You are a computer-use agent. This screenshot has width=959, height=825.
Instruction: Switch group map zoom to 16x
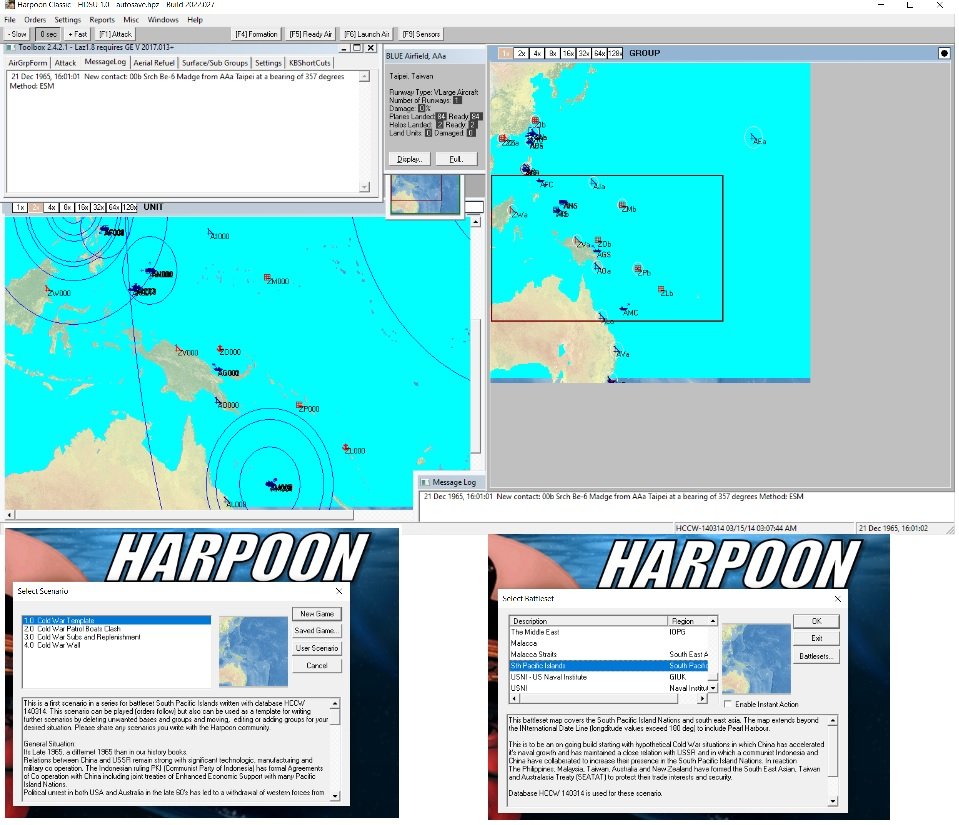click(x=568, y=53)
